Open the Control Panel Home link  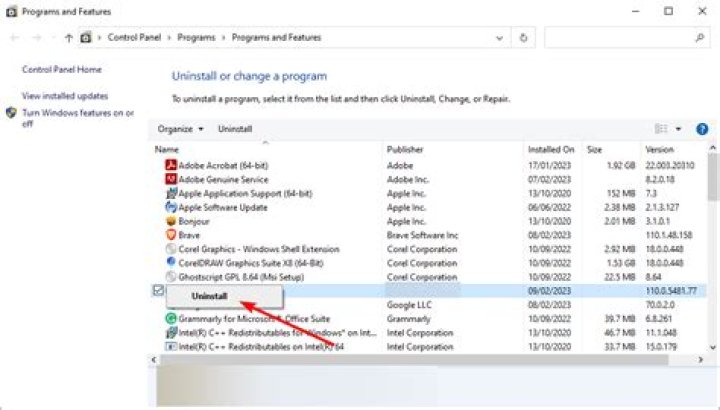point(62,70)
